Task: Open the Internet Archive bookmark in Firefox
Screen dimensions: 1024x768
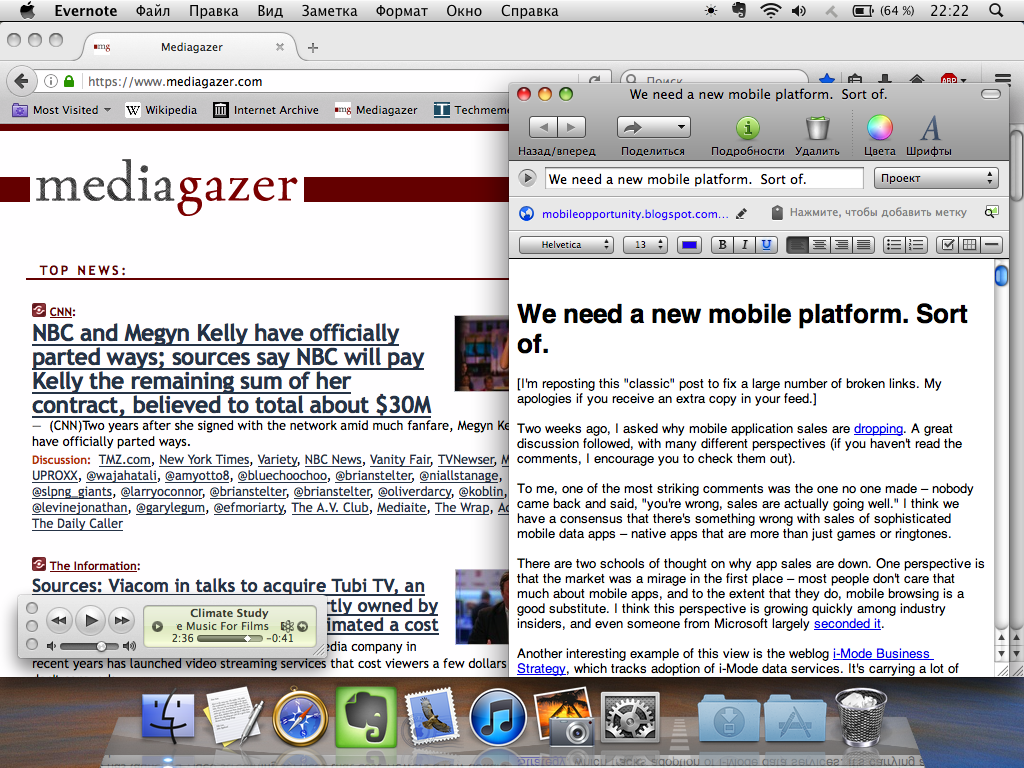Action: point(266,110)
